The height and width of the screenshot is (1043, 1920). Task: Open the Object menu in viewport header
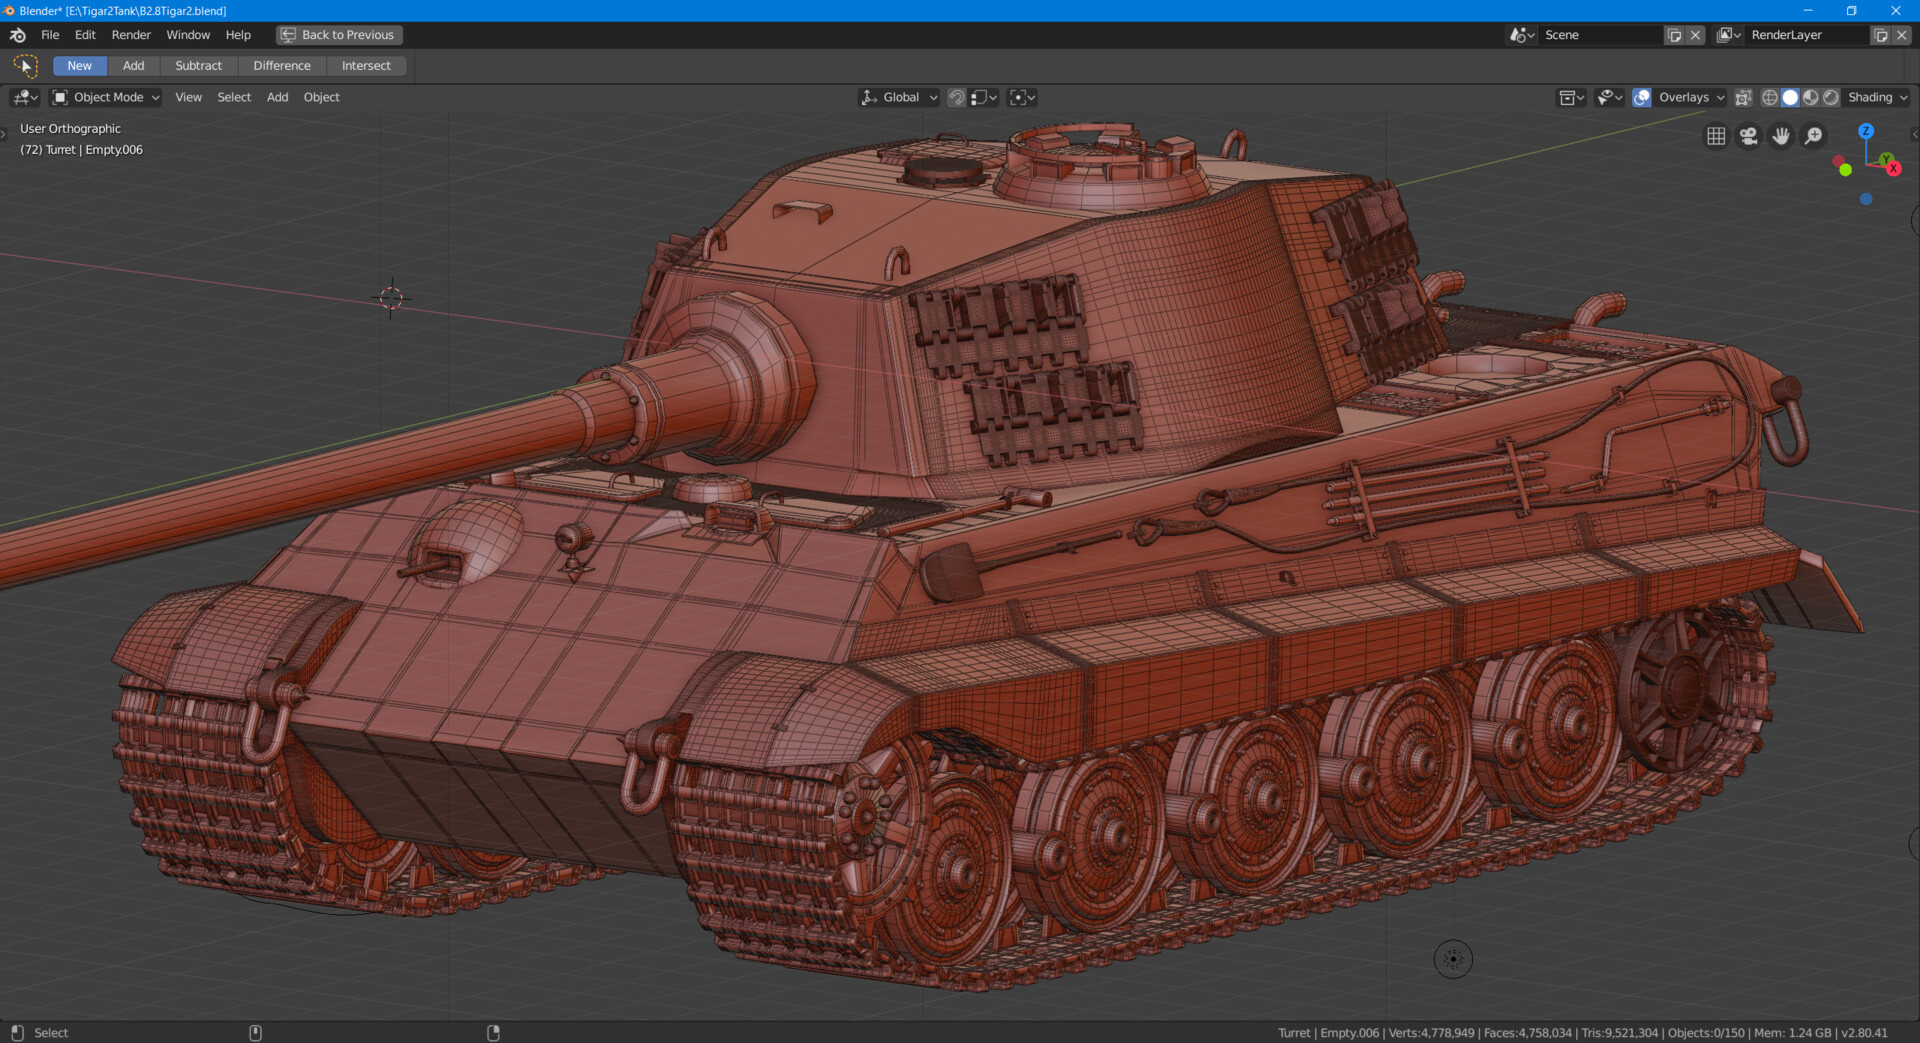pyautogui.click(x=321, y=97)
